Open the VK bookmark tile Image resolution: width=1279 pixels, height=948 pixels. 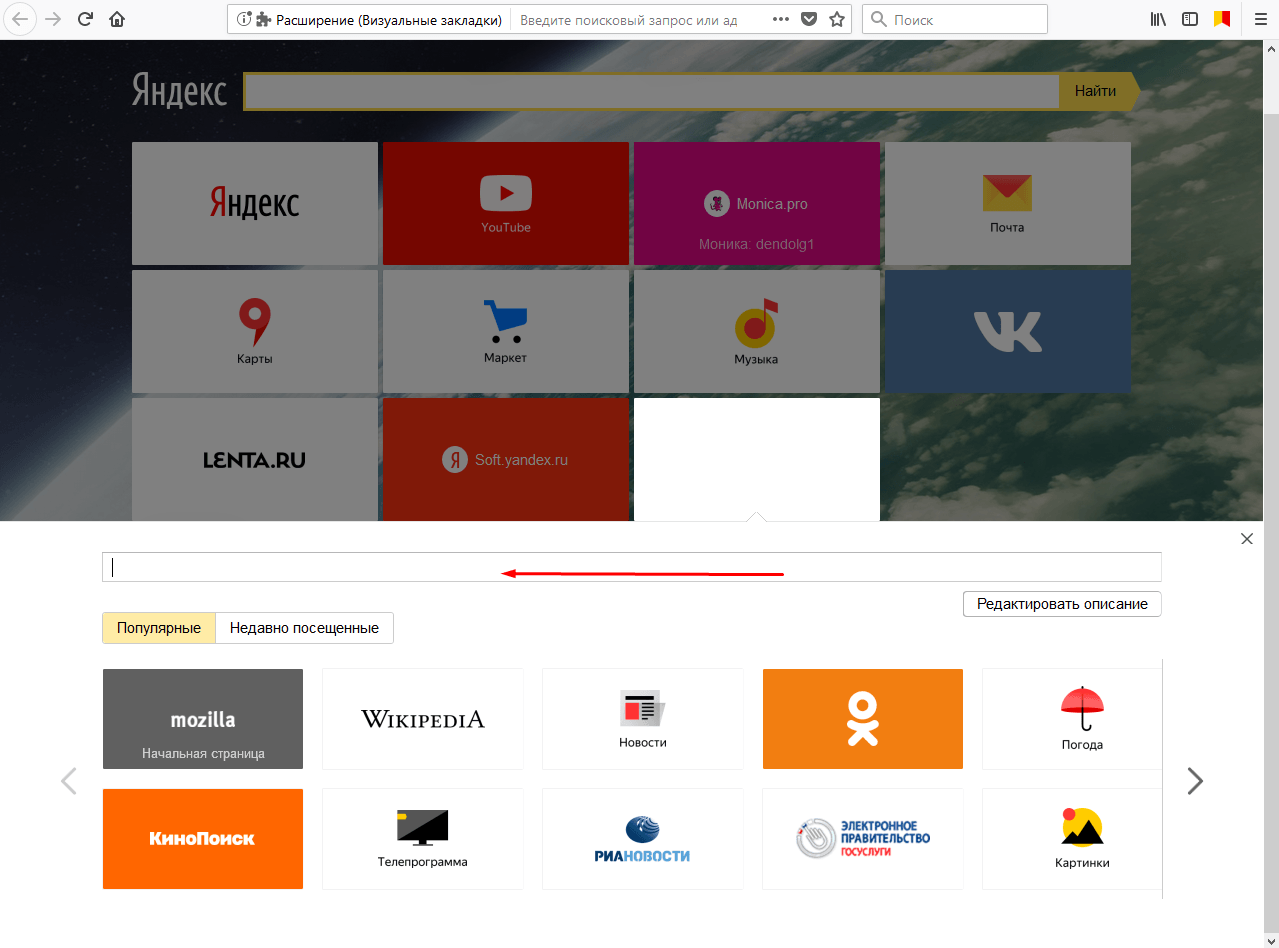tap(1008, 331)
